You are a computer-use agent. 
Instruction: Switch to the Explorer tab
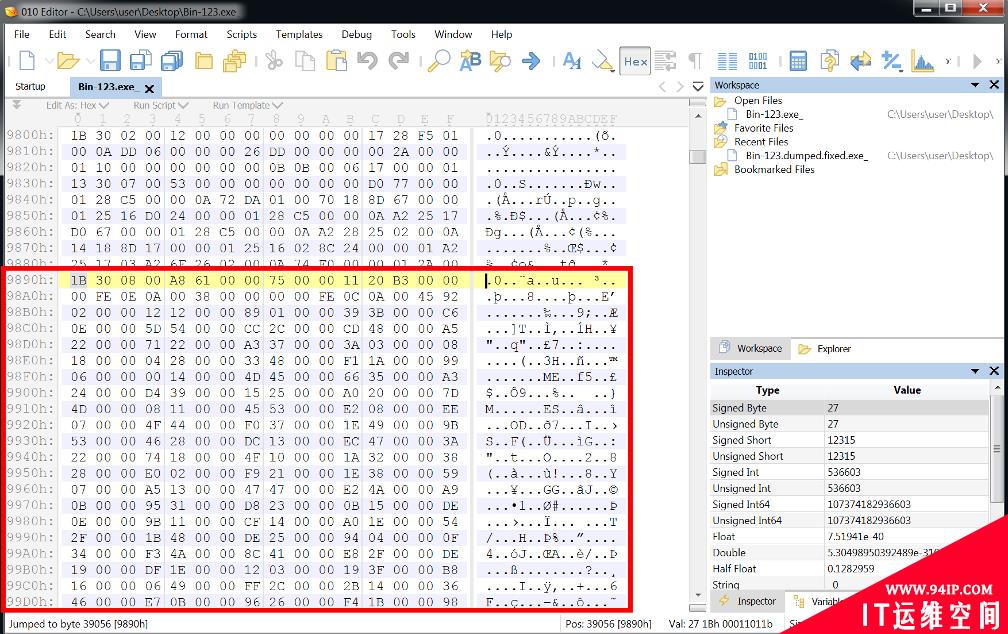(x=826, y=349)
